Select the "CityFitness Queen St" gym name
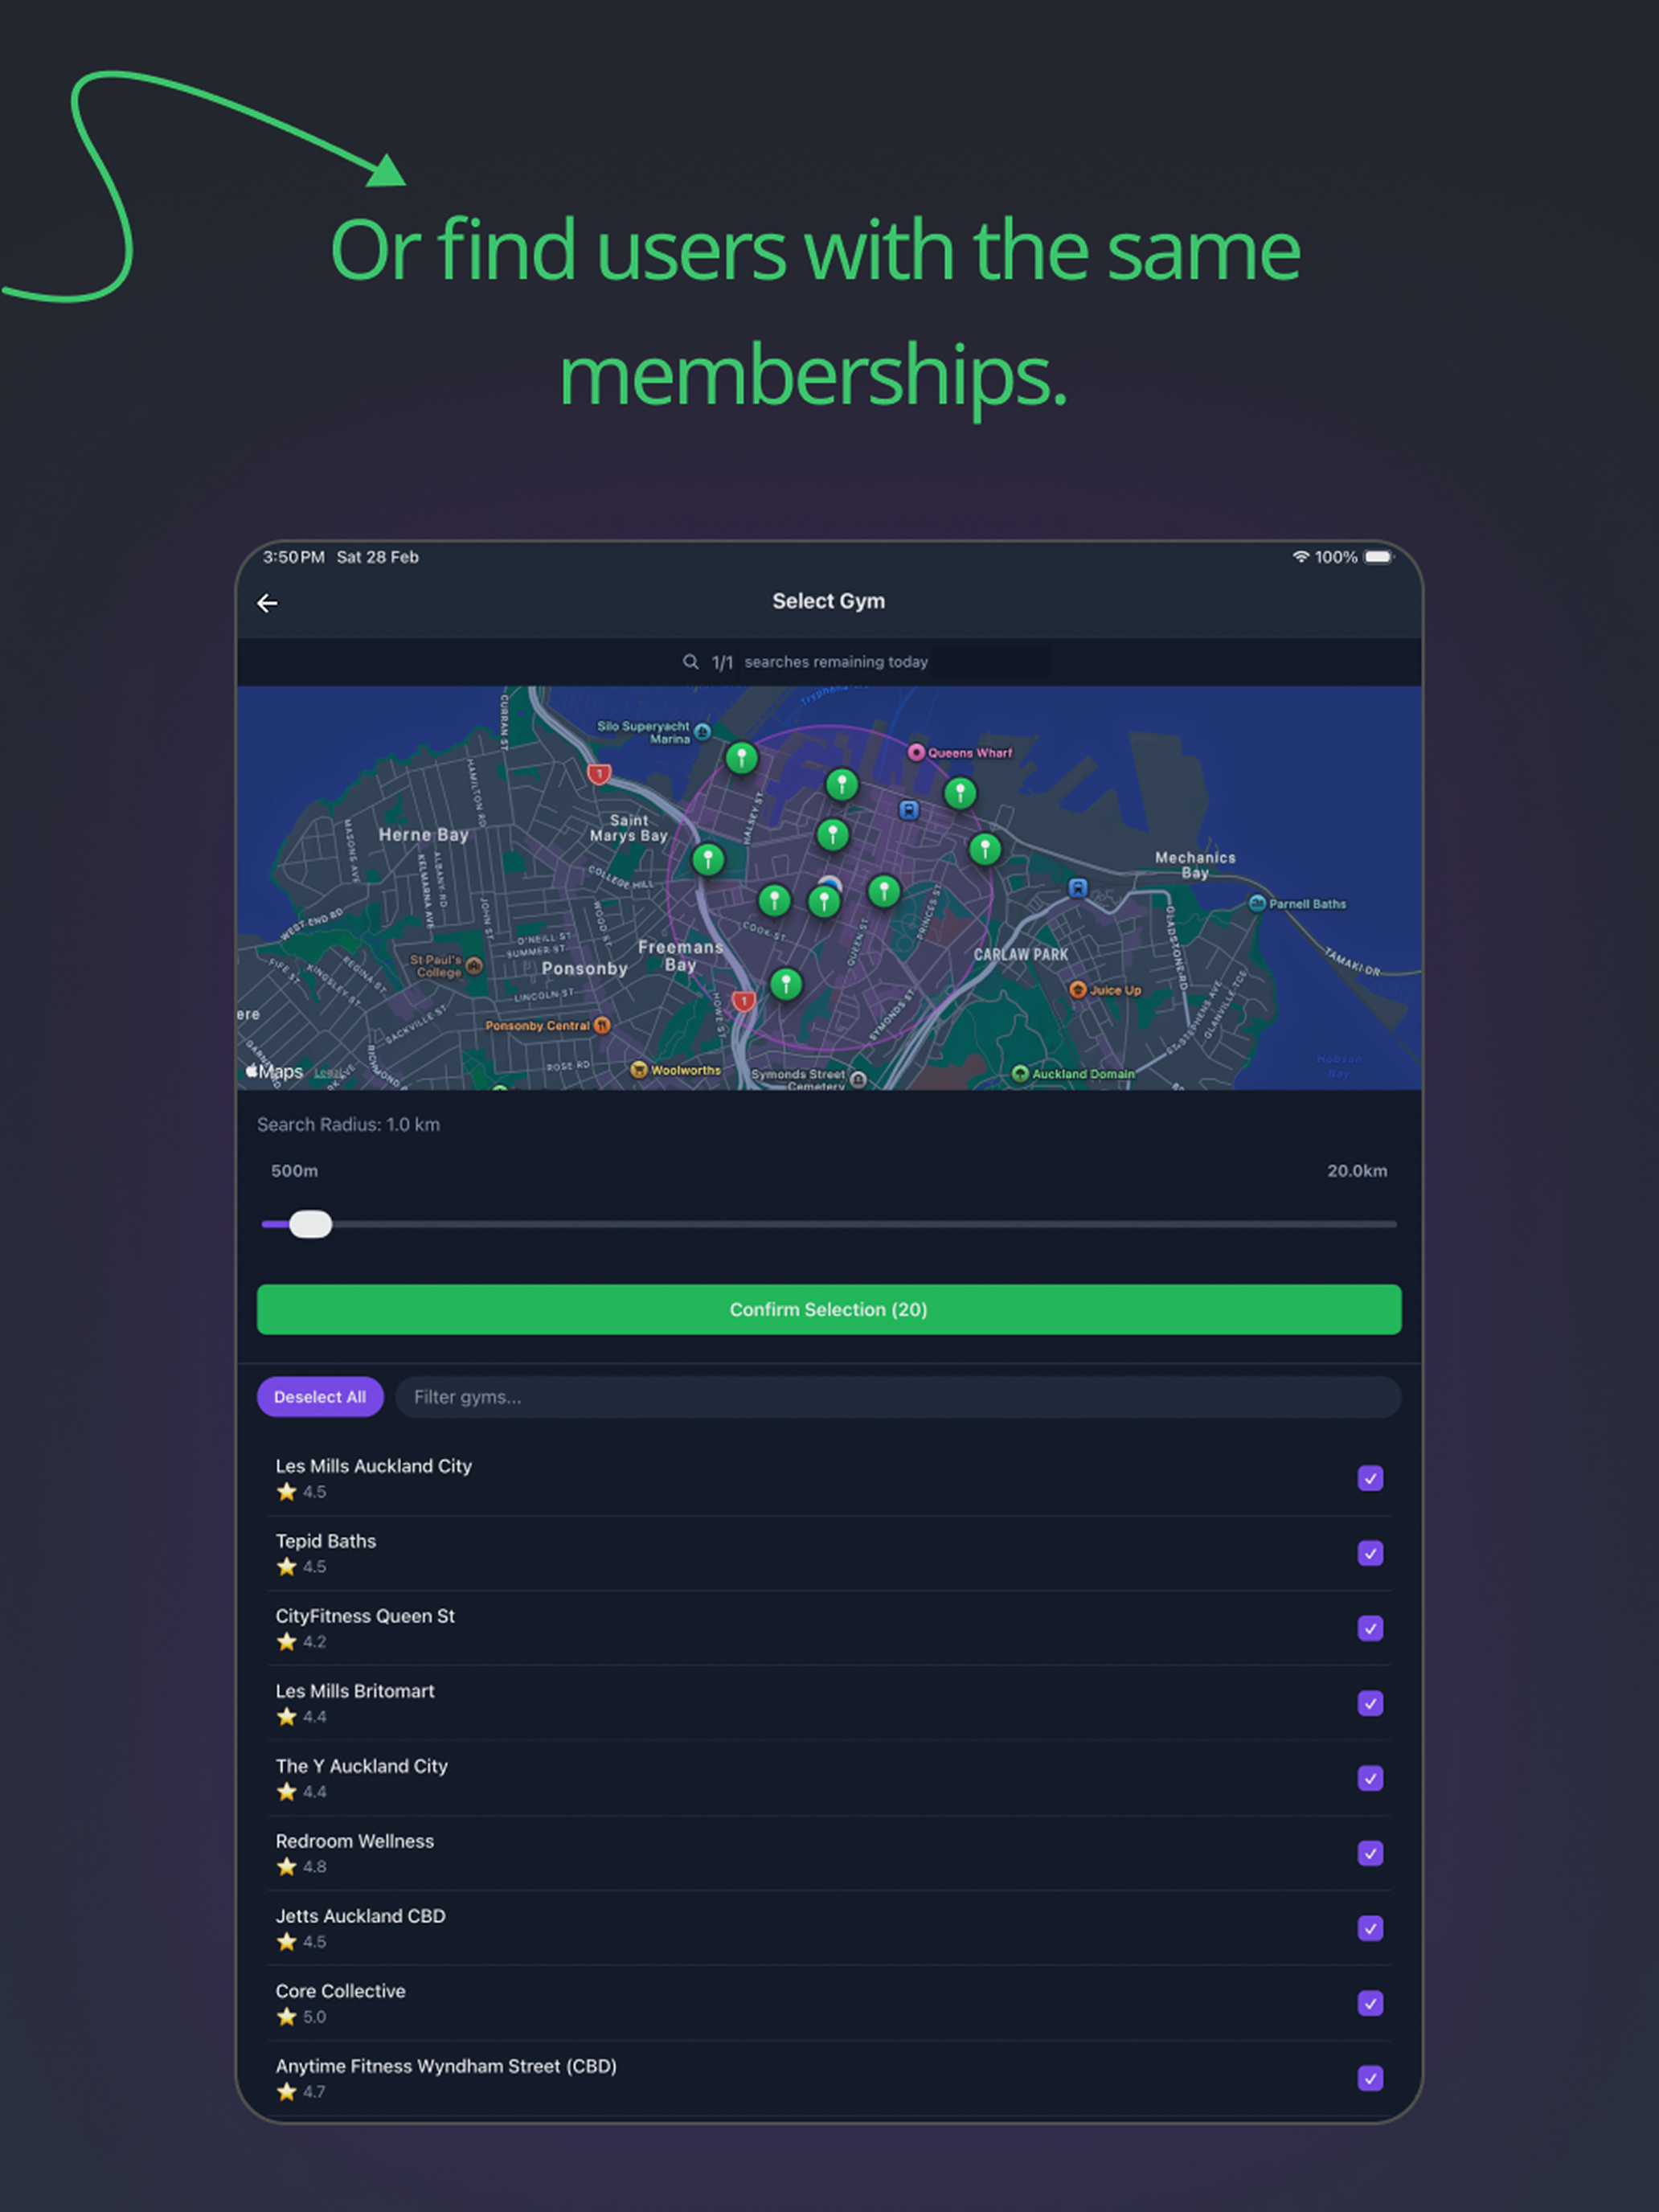1659x2212 pixels. click(x=365, y=1616)
